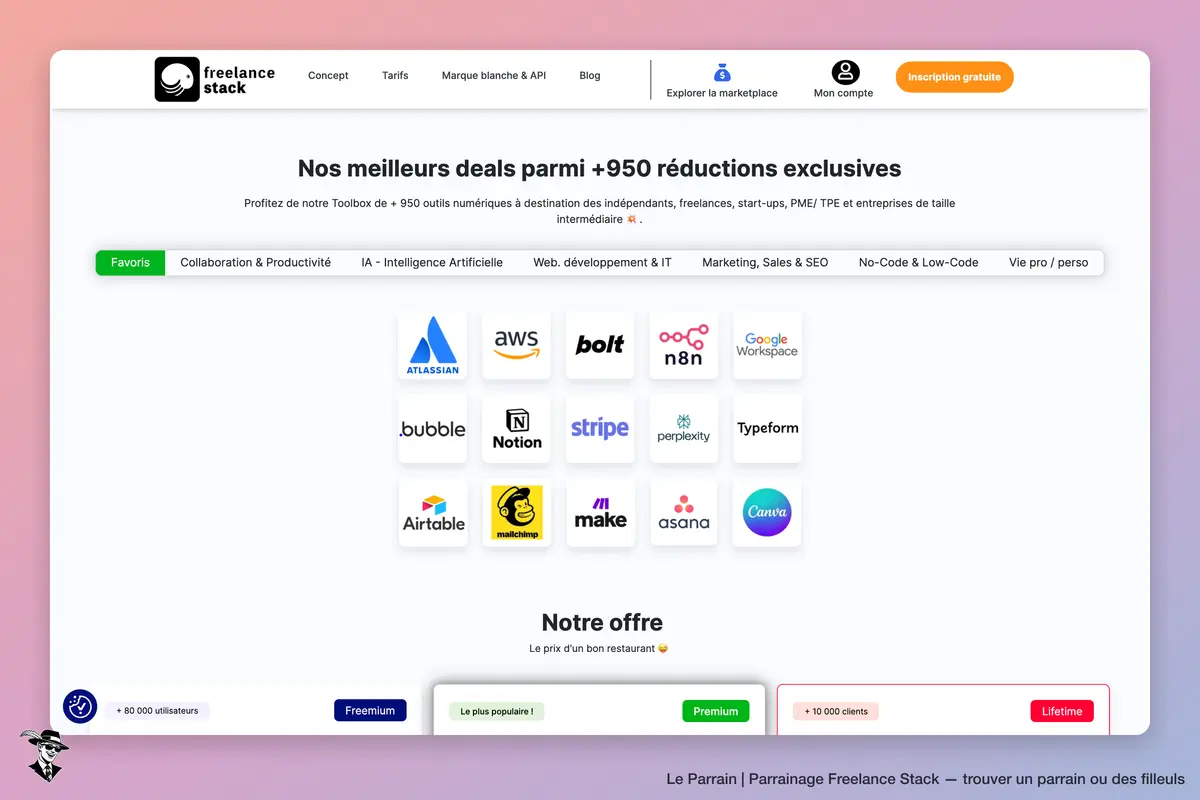Click the '+ 10 000 clients' badge
Screen dimensions: 1200x800
[836, 712]
